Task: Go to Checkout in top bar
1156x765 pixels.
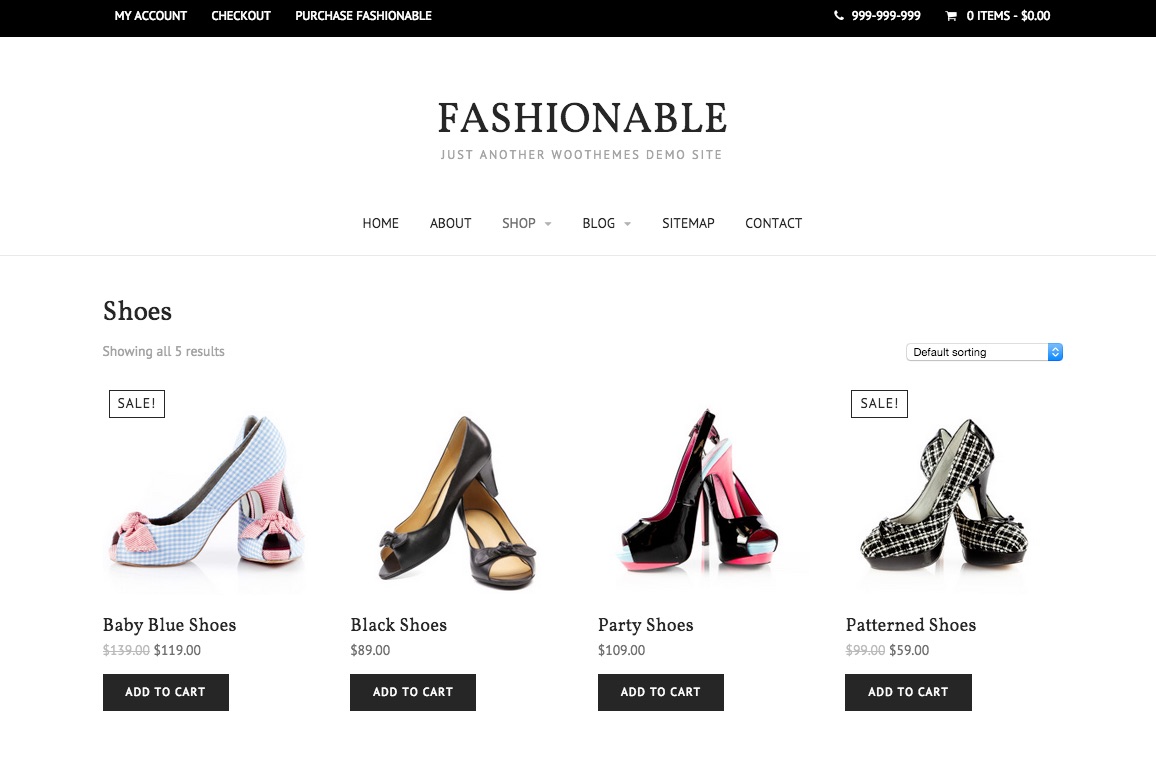Action: tap(241, 15)
